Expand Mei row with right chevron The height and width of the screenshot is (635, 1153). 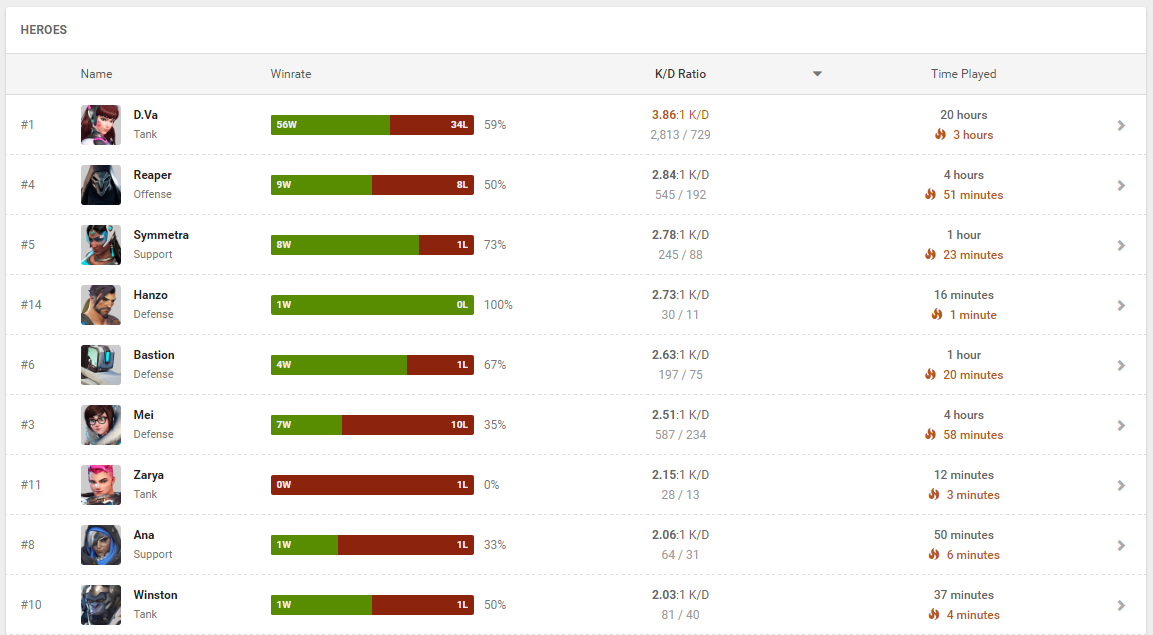[1121, 426]
